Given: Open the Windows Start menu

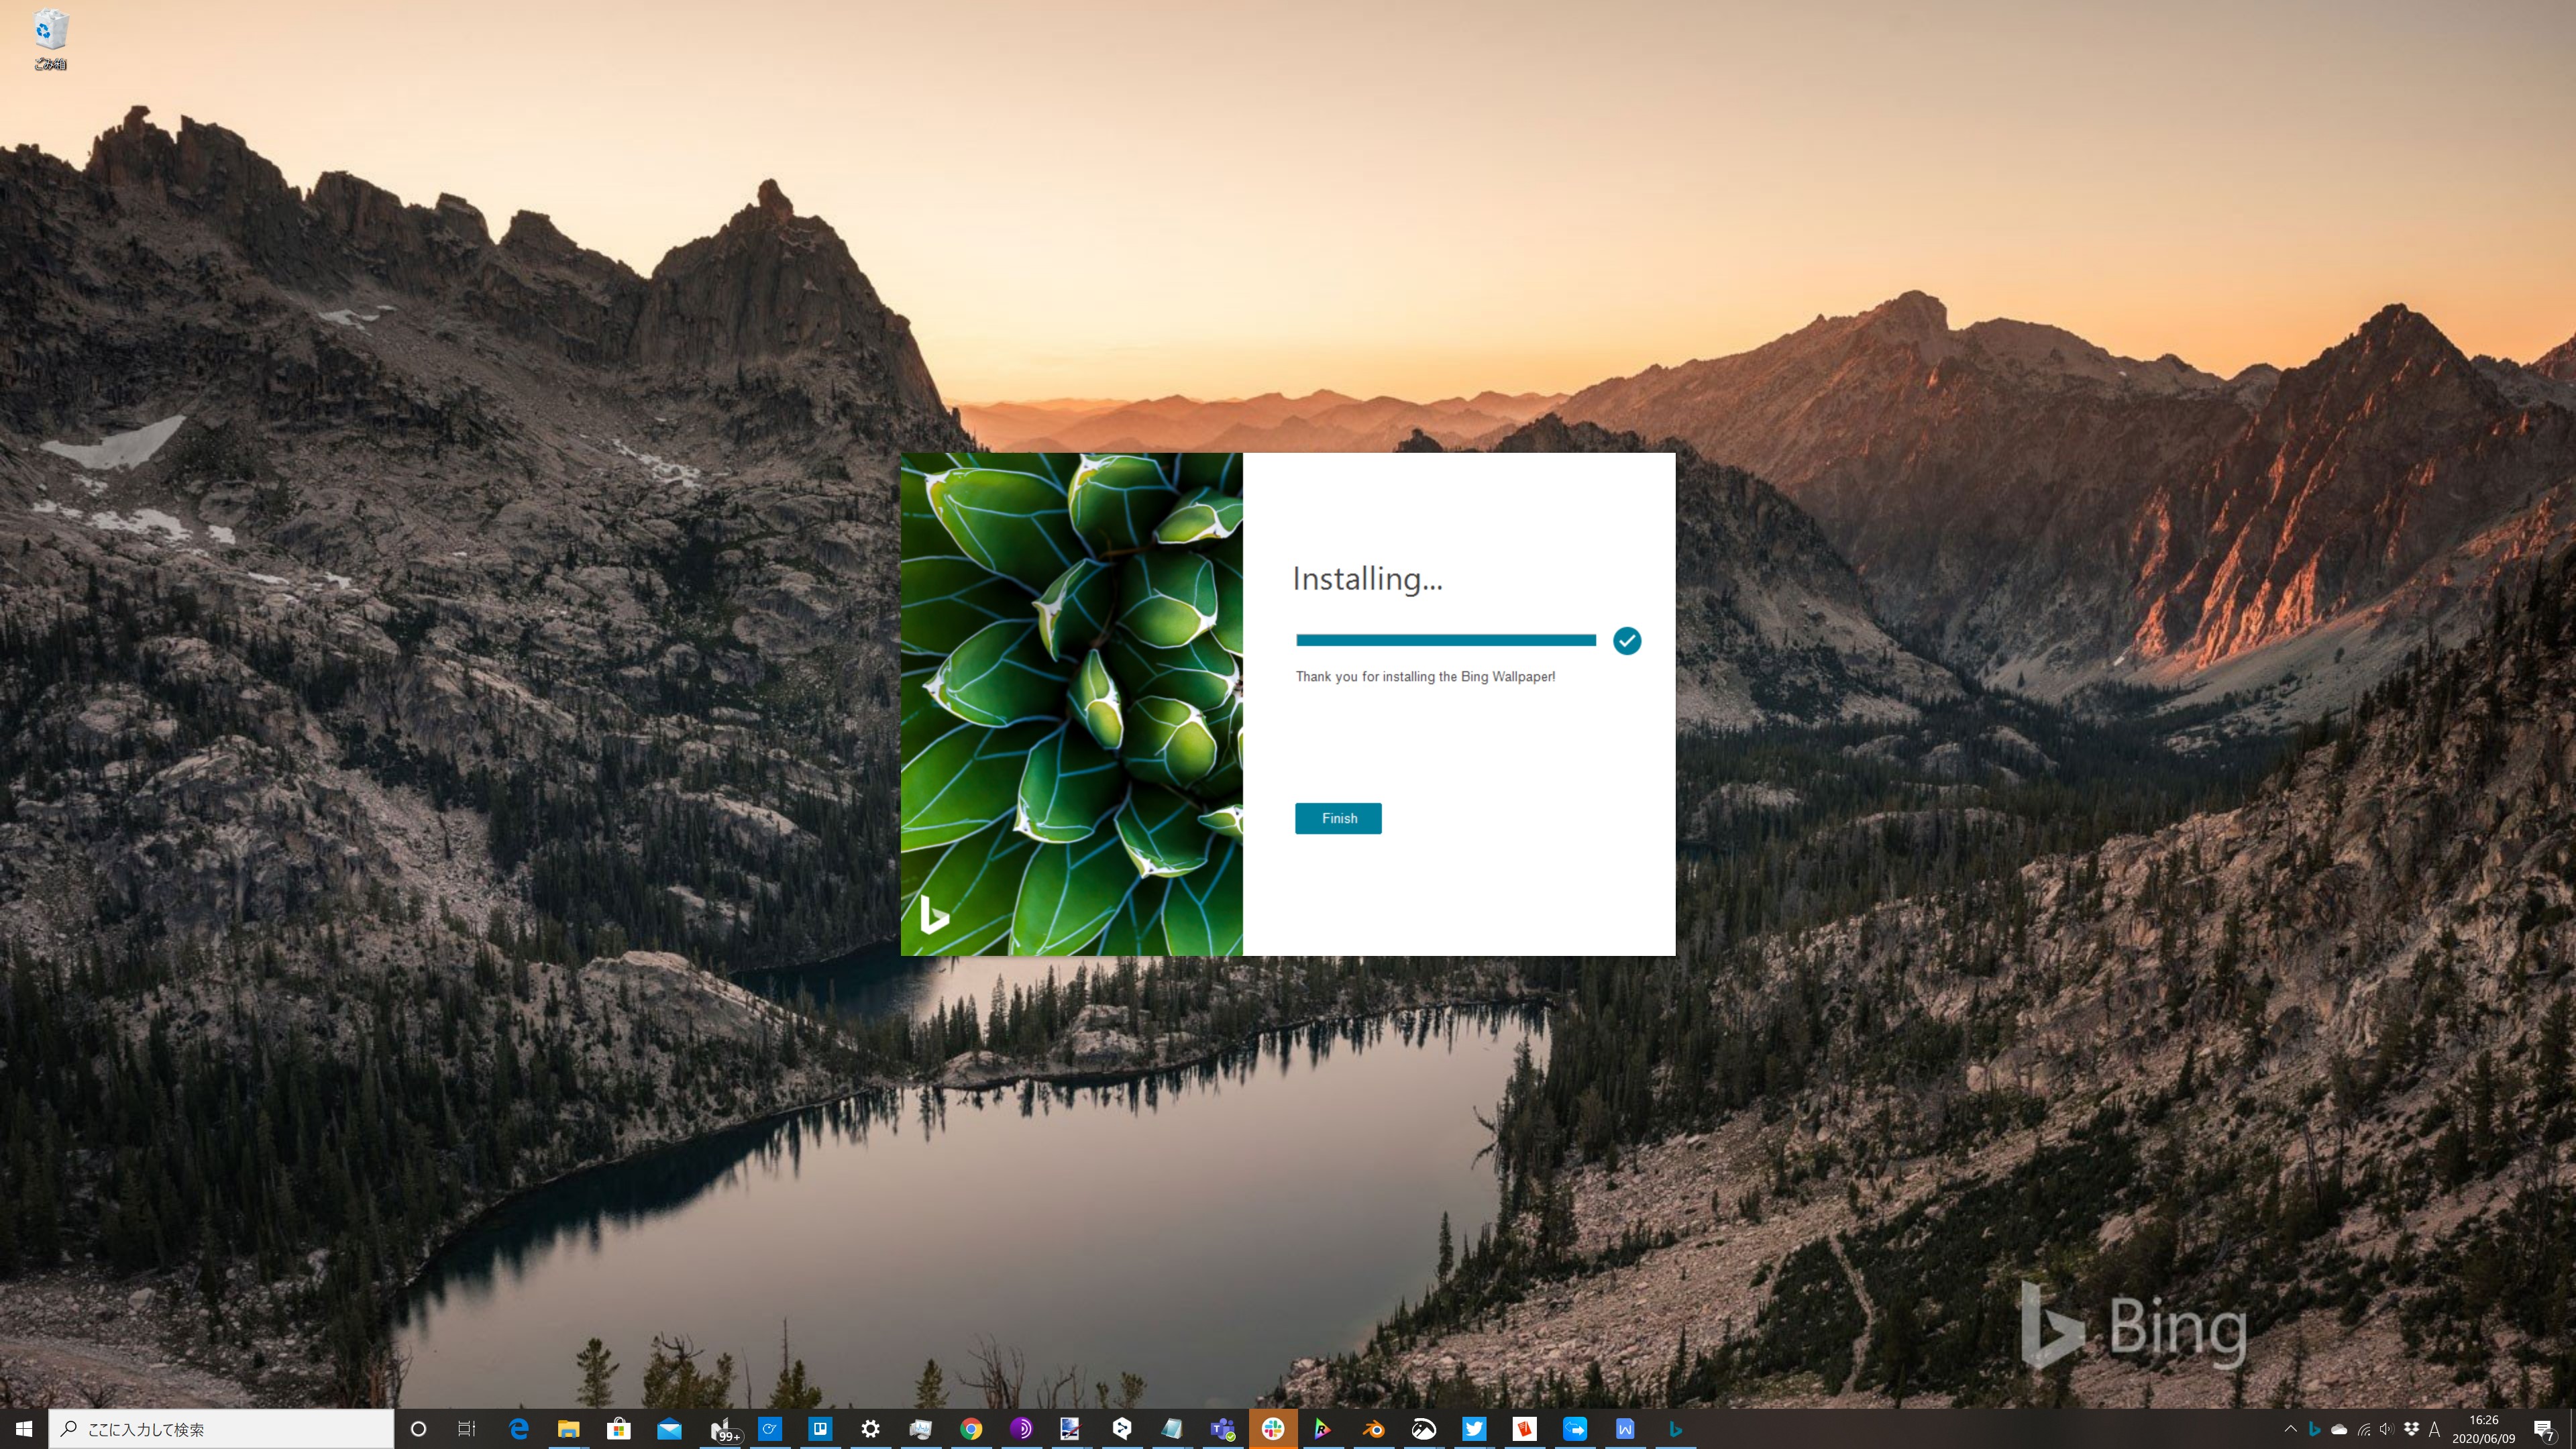Looking at the screenshot, I should (x=24, y=1429).
